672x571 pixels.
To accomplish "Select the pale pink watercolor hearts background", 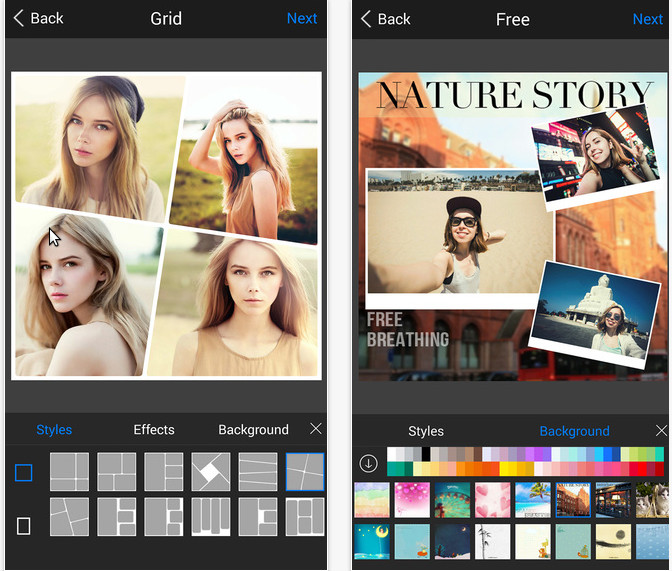I will pyautogui.click(x=492, y=500).
